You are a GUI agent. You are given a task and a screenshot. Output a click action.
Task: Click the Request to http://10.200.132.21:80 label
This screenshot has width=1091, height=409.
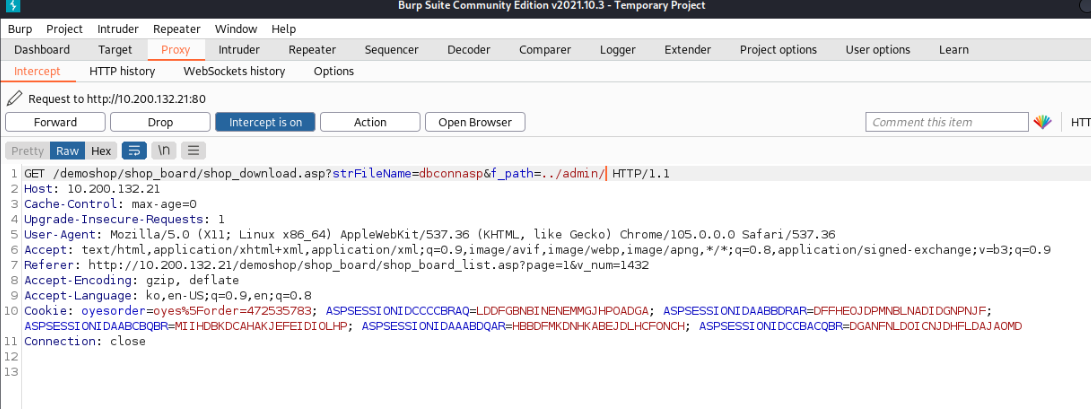(117, 99)
